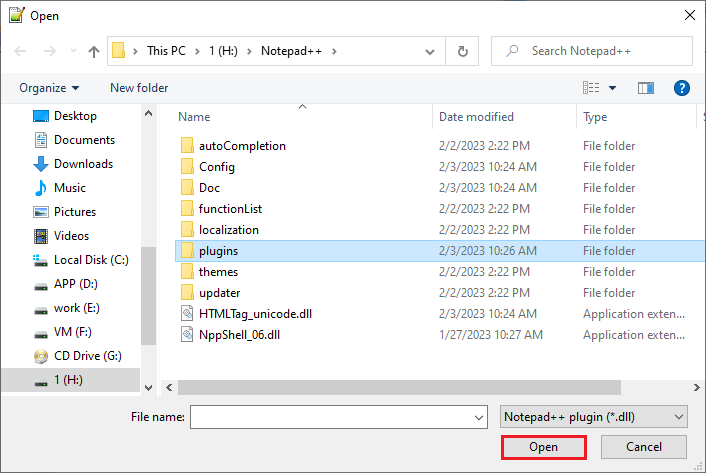Click the Forward navigation arrow
The image size is (706, 473).
(x=50, y=51)
